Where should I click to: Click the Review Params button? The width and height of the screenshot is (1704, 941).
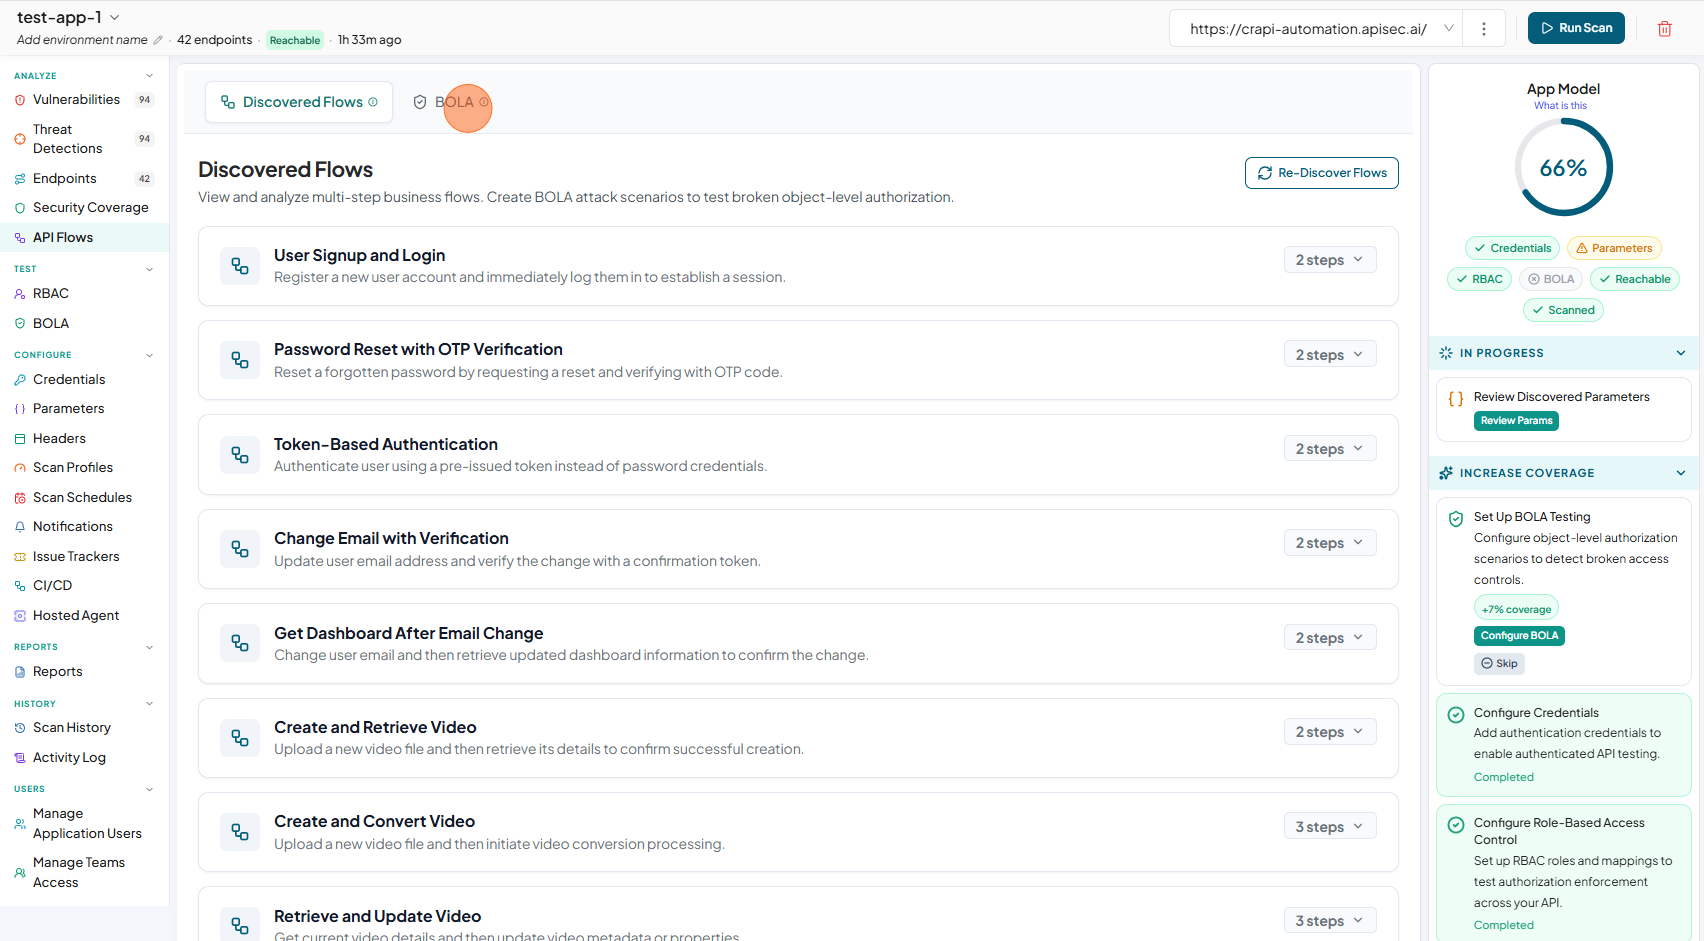[1516, 421]
